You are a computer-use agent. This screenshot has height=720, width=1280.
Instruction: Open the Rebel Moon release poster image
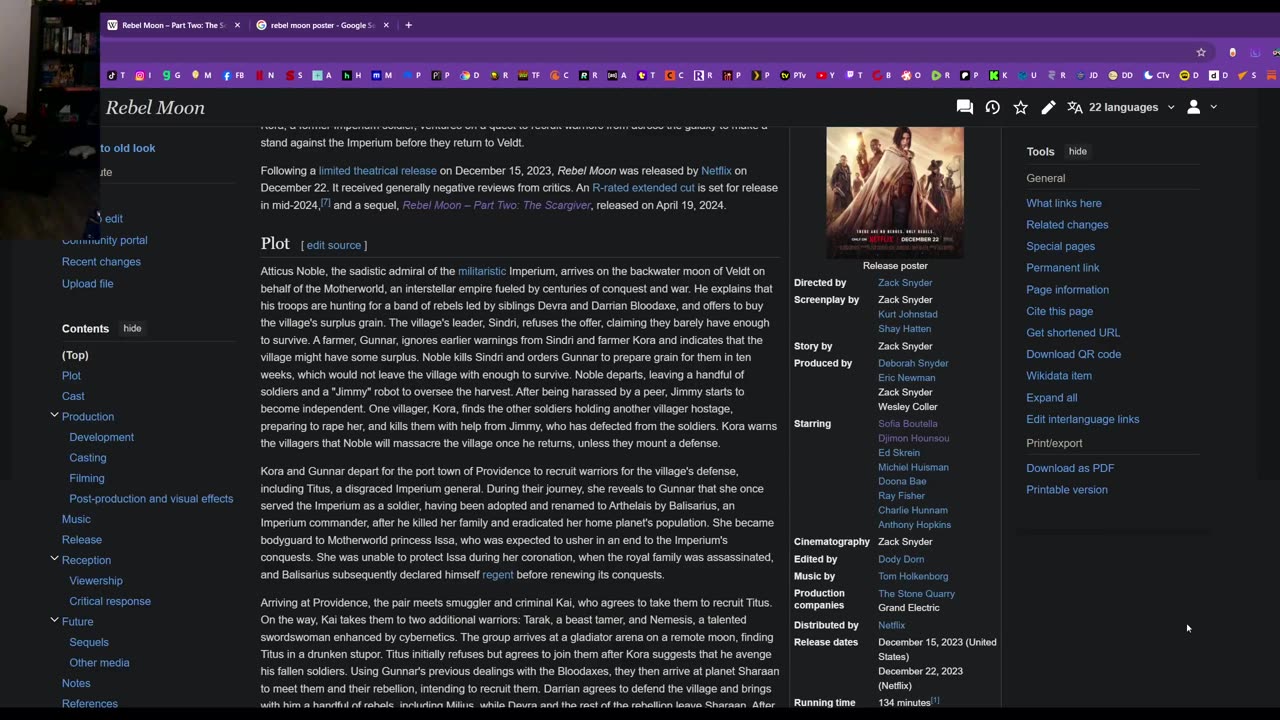click(895, 192)
